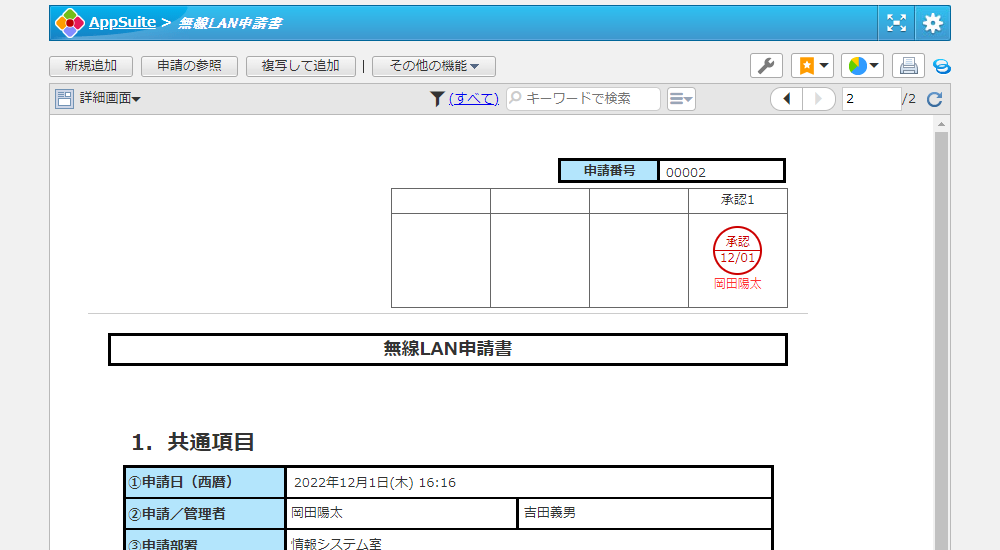Reload the record with refresh icon

(x=935, y=99)
